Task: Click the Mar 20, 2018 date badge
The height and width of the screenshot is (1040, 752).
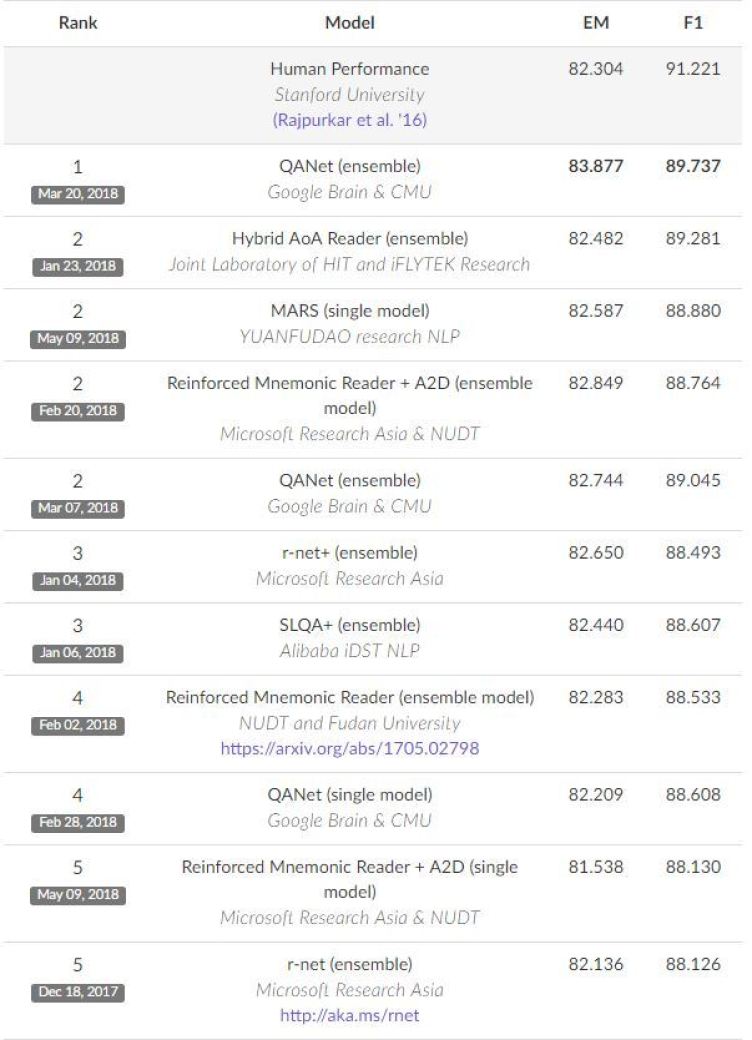Action: (78, 194)
